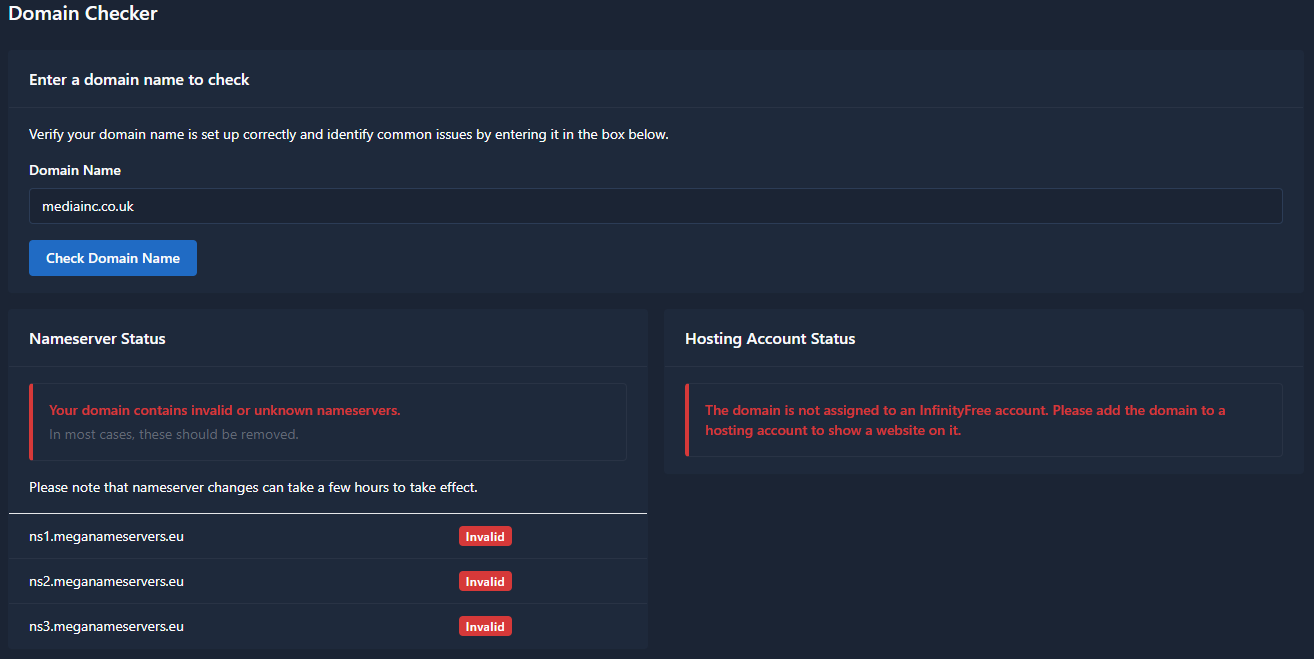This screenshot has width=1314, height=659.
Task: Select the ns1.meganameservers.eu nameserver entry
Action: pyautogui.click(x=107, y=536)
